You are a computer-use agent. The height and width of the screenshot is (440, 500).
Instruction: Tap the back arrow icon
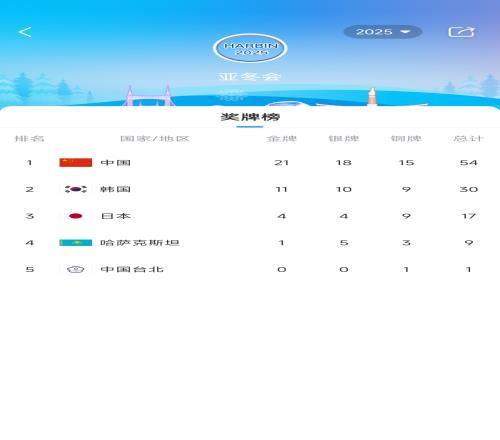[x=25, y=32]
